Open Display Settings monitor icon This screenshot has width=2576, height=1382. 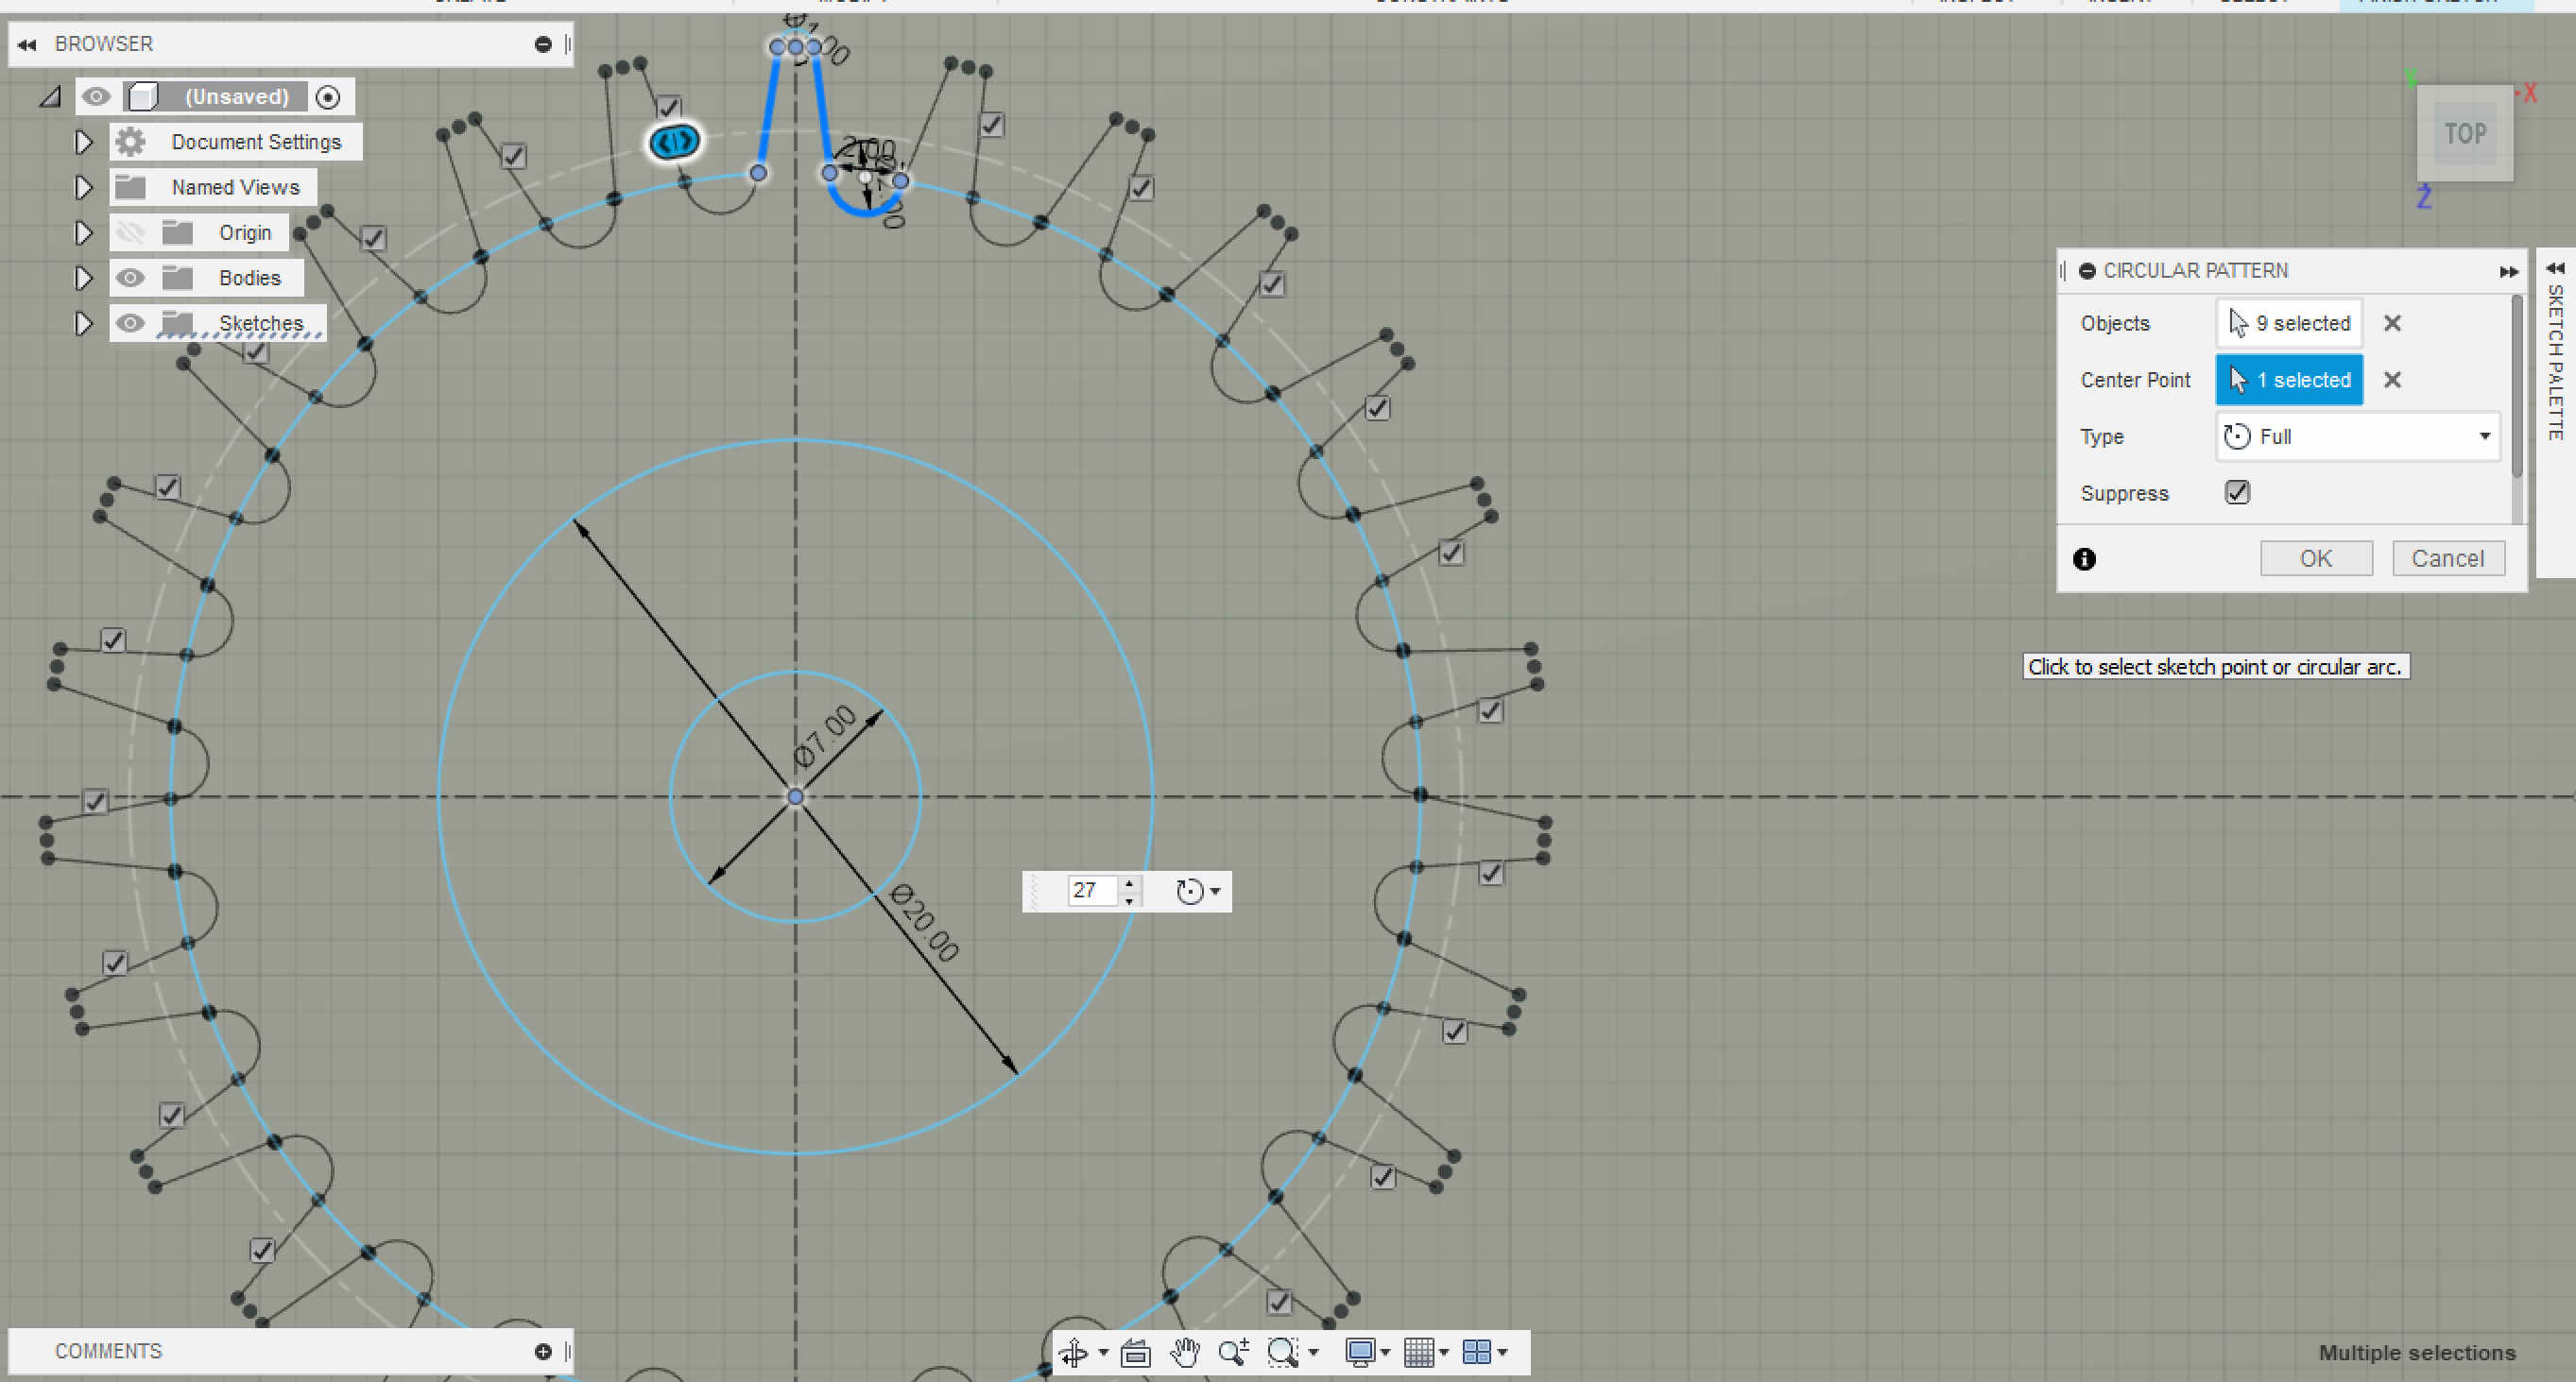[x=1359, y=1352]
